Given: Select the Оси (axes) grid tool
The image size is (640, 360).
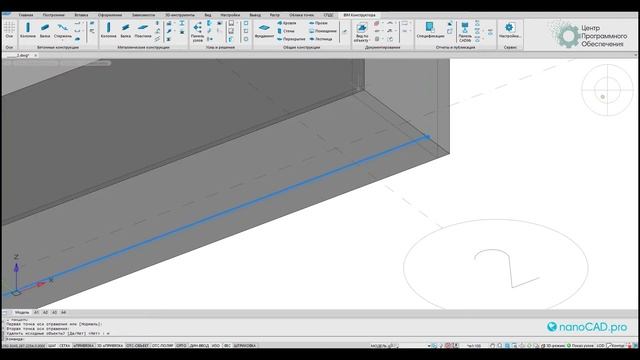Looking at the screenshot, I should coord(9,30).
